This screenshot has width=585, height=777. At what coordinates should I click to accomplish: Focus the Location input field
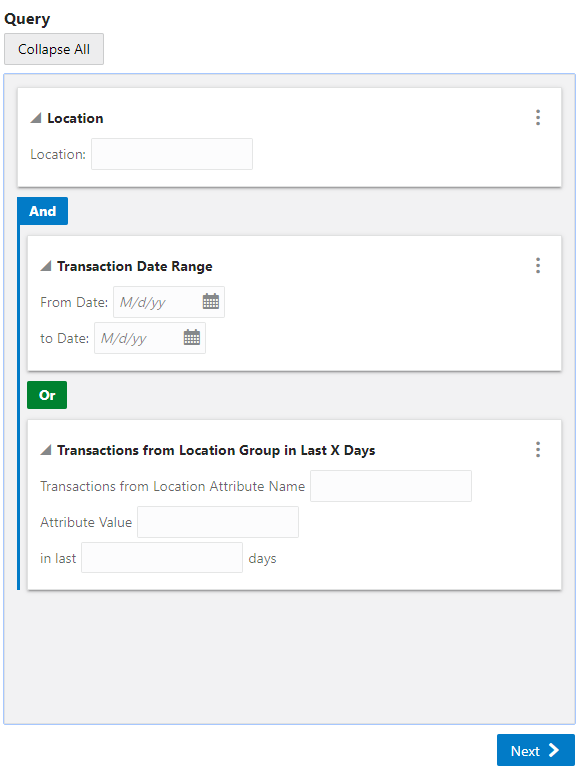tap(172, 154)
